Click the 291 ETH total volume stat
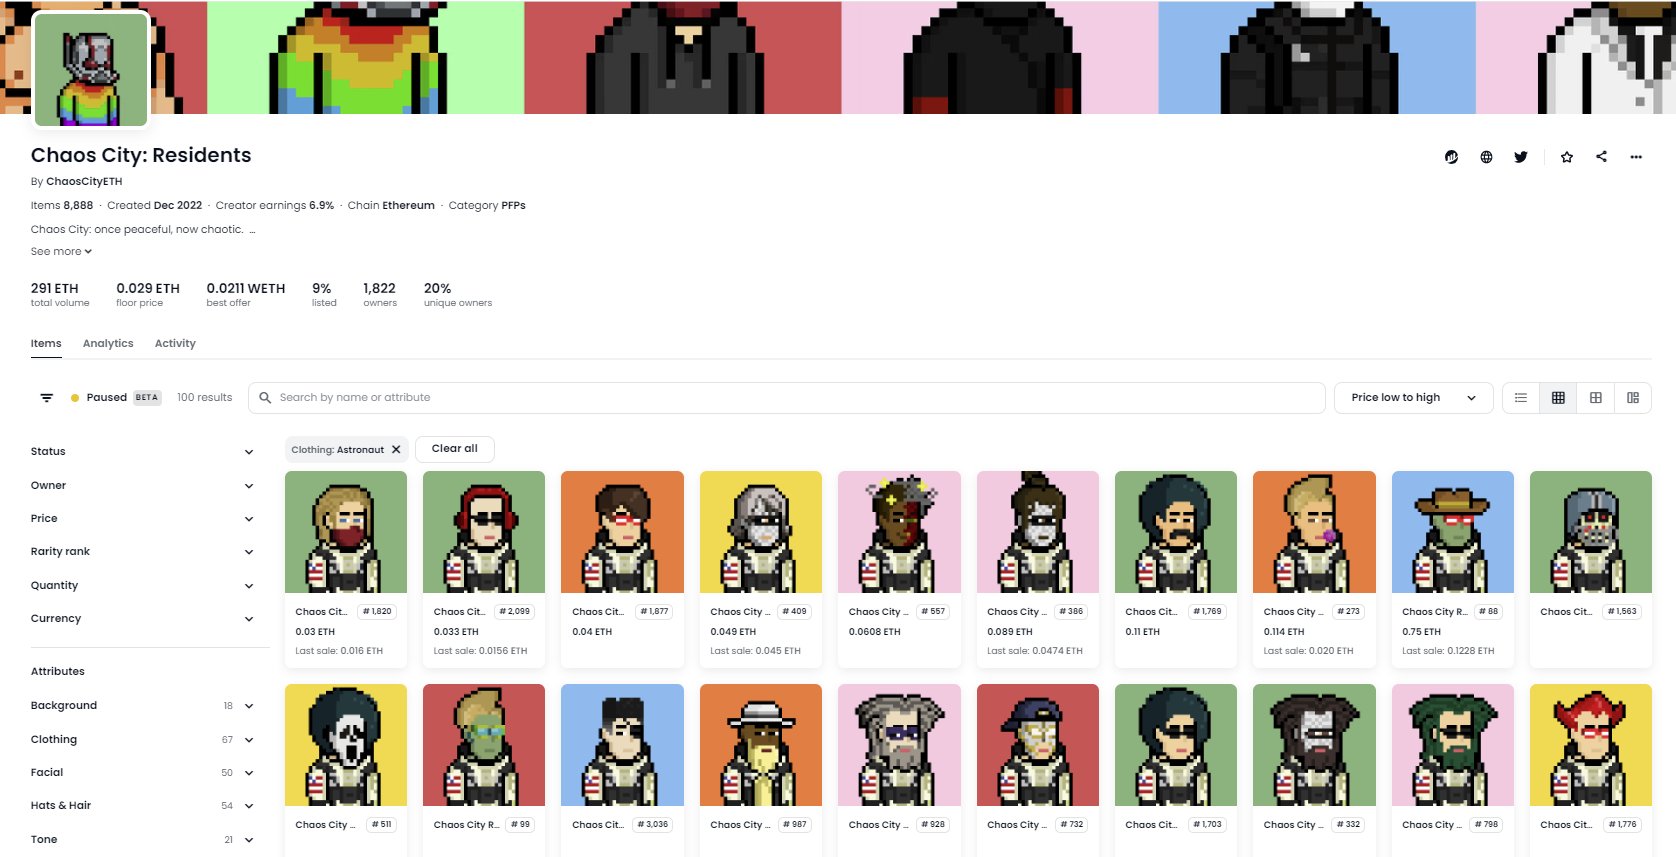This screenshot has height=857, width=1676. [x=60, y=295]
